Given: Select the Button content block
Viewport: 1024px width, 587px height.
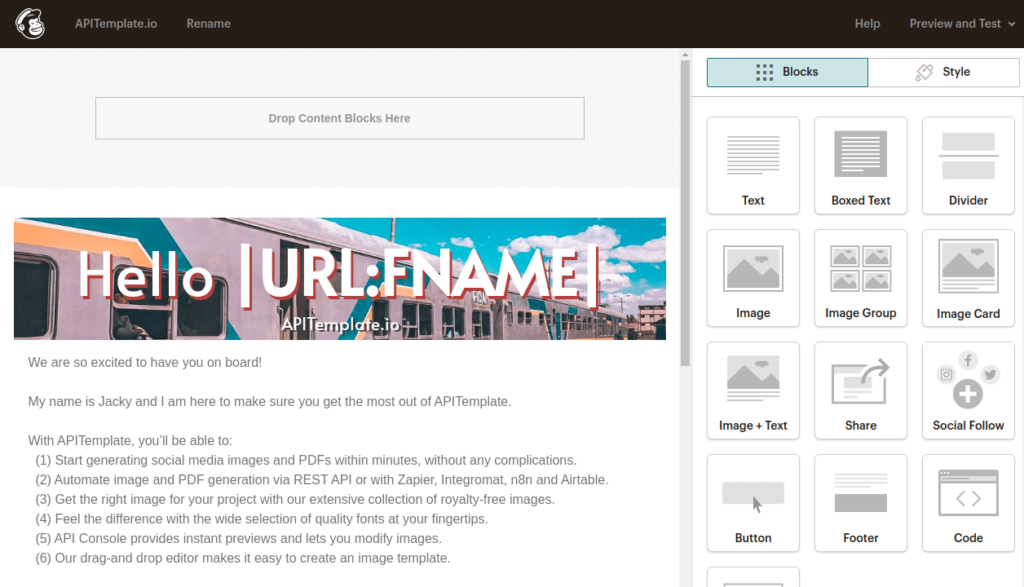Looking at the screenshot, I should [753, 503].
